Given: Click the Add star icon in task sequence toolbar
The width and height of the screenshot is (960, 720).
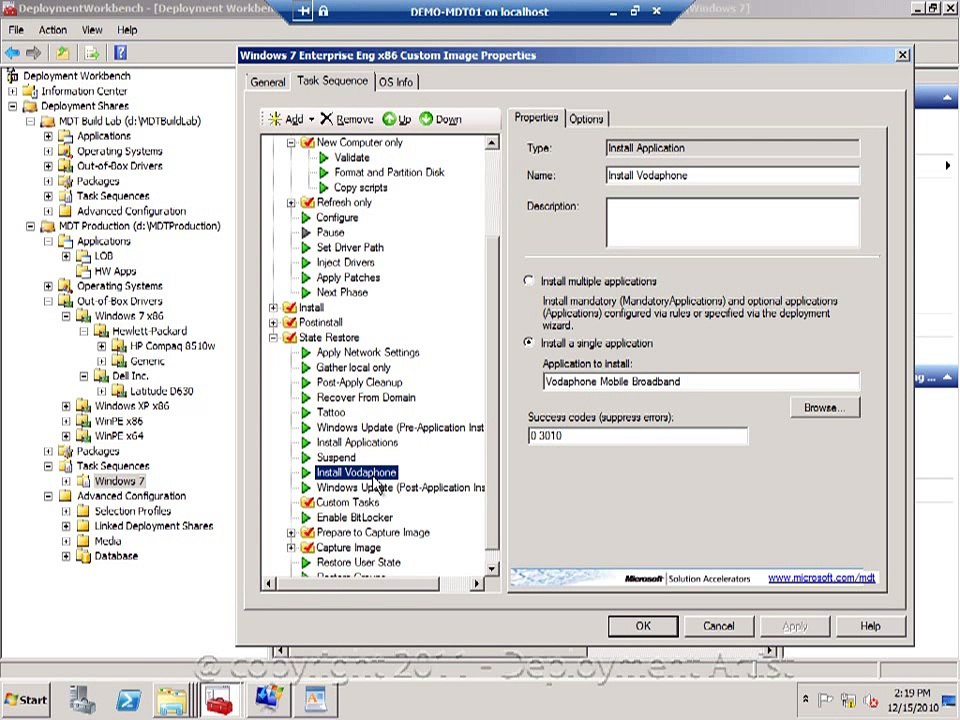Looking at the screenshot, I should pyautogui.click(x=275, y=119).
